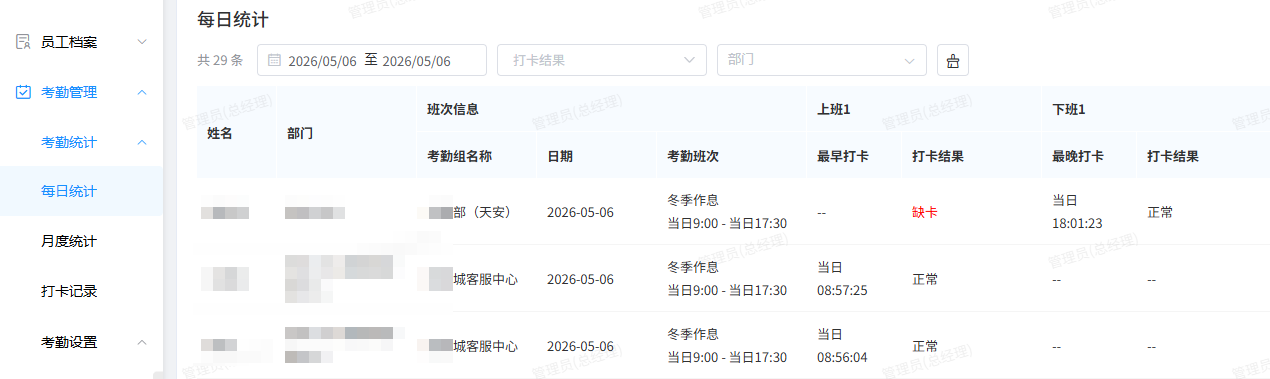Open the 打卡结果 filter dropdown
The height and width of the screenshot is (379, 1270).
click(x=602, y=60)
